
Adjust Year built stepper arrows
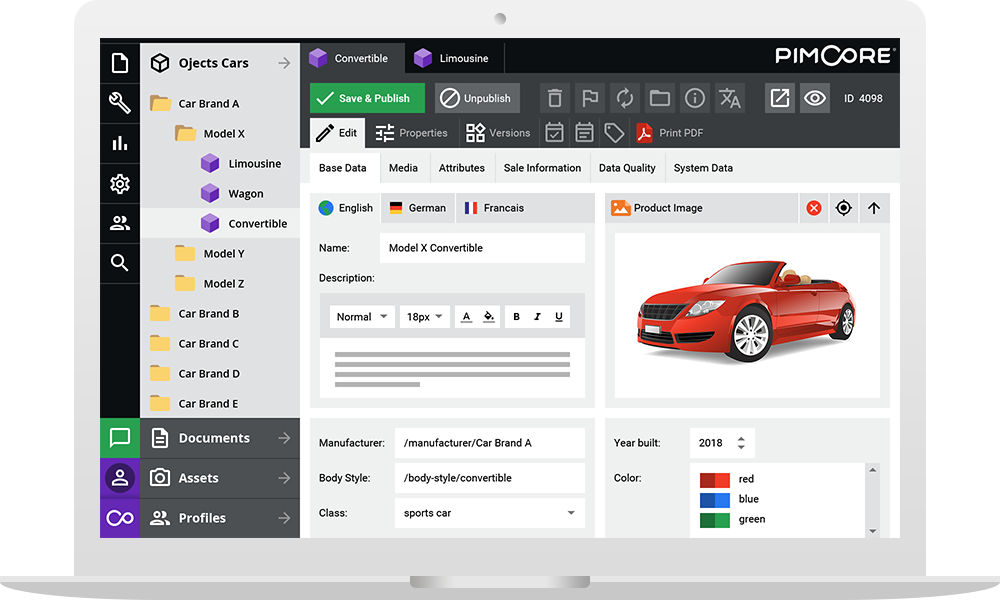(x=741, y=443)
